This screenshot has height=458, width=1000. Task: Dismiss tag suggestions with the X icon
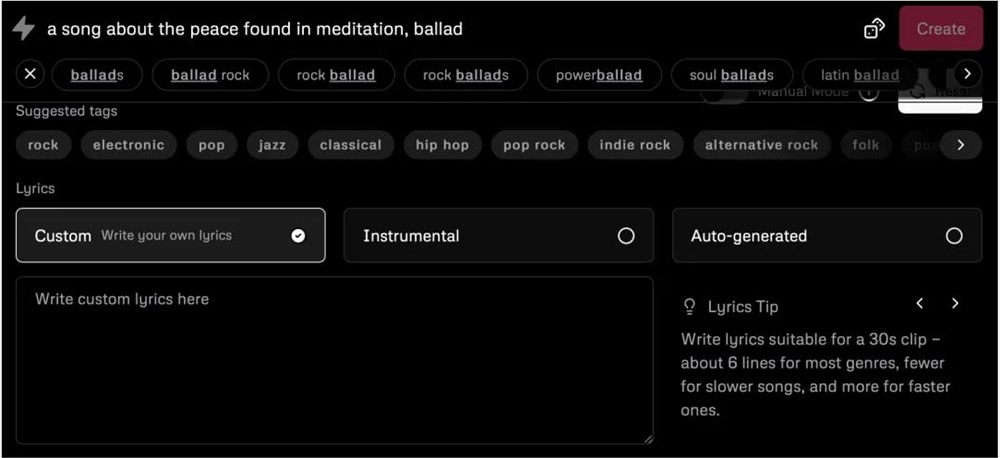[x=31, y=74]
